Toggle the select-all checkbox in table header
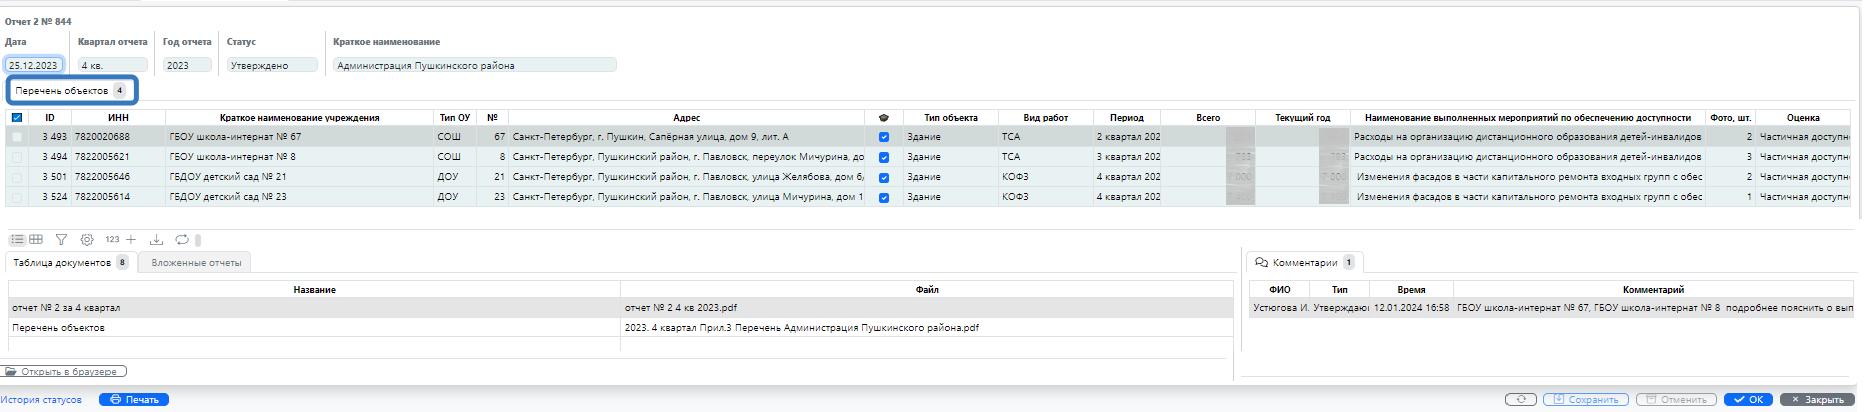Viewport: 1867px width, 412px height. tap(17, 118)
